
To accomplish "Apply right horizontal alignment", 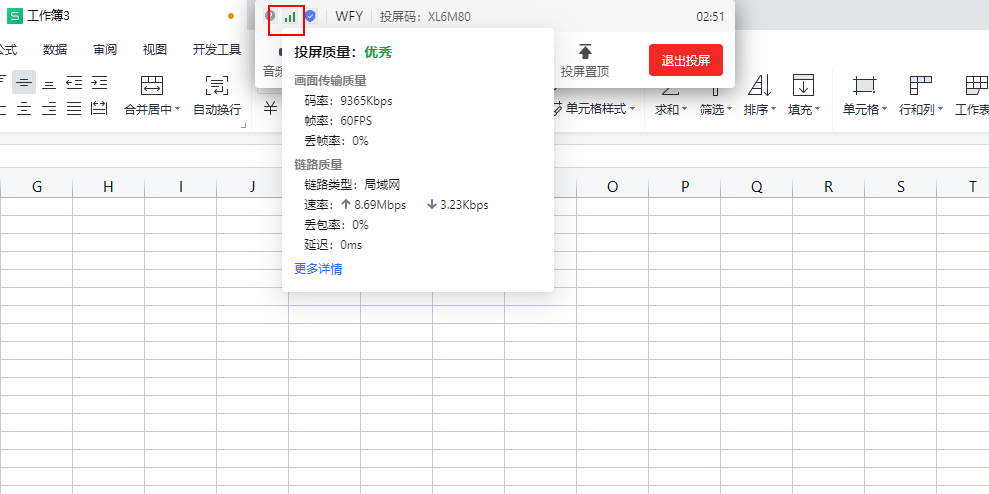I will [x=49, y=109].
